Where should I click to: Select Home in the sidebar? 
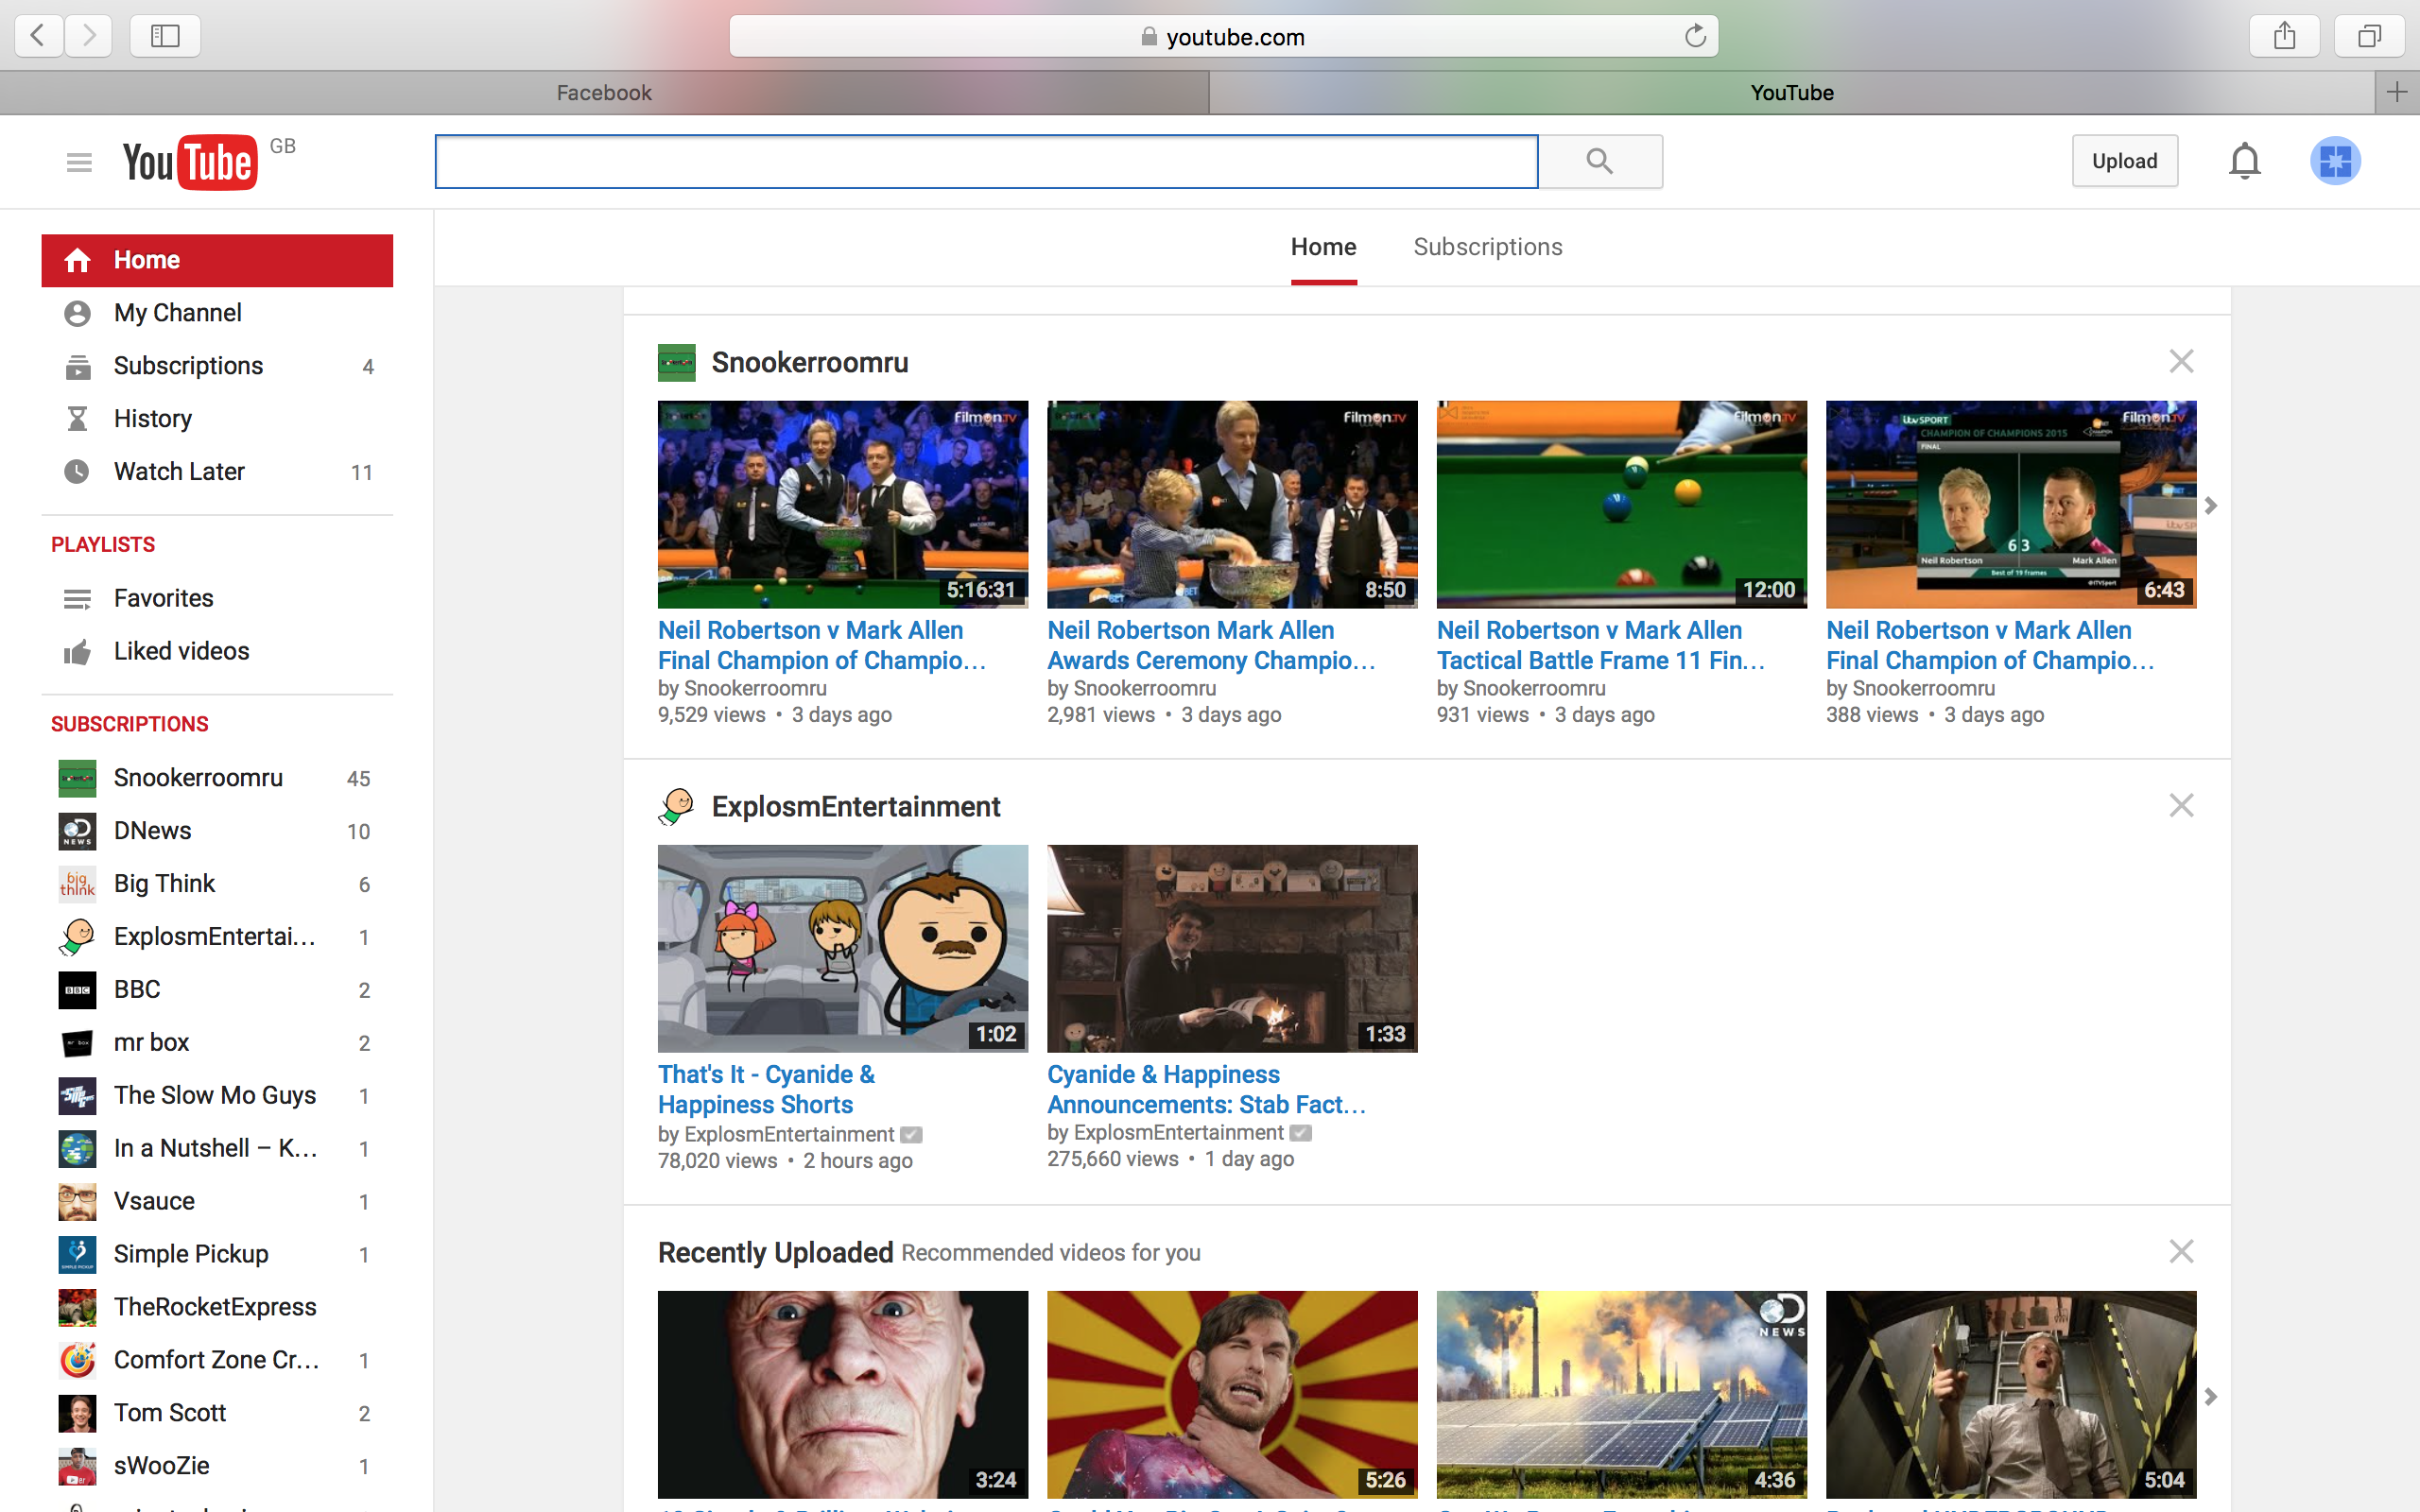coord(217,260)
